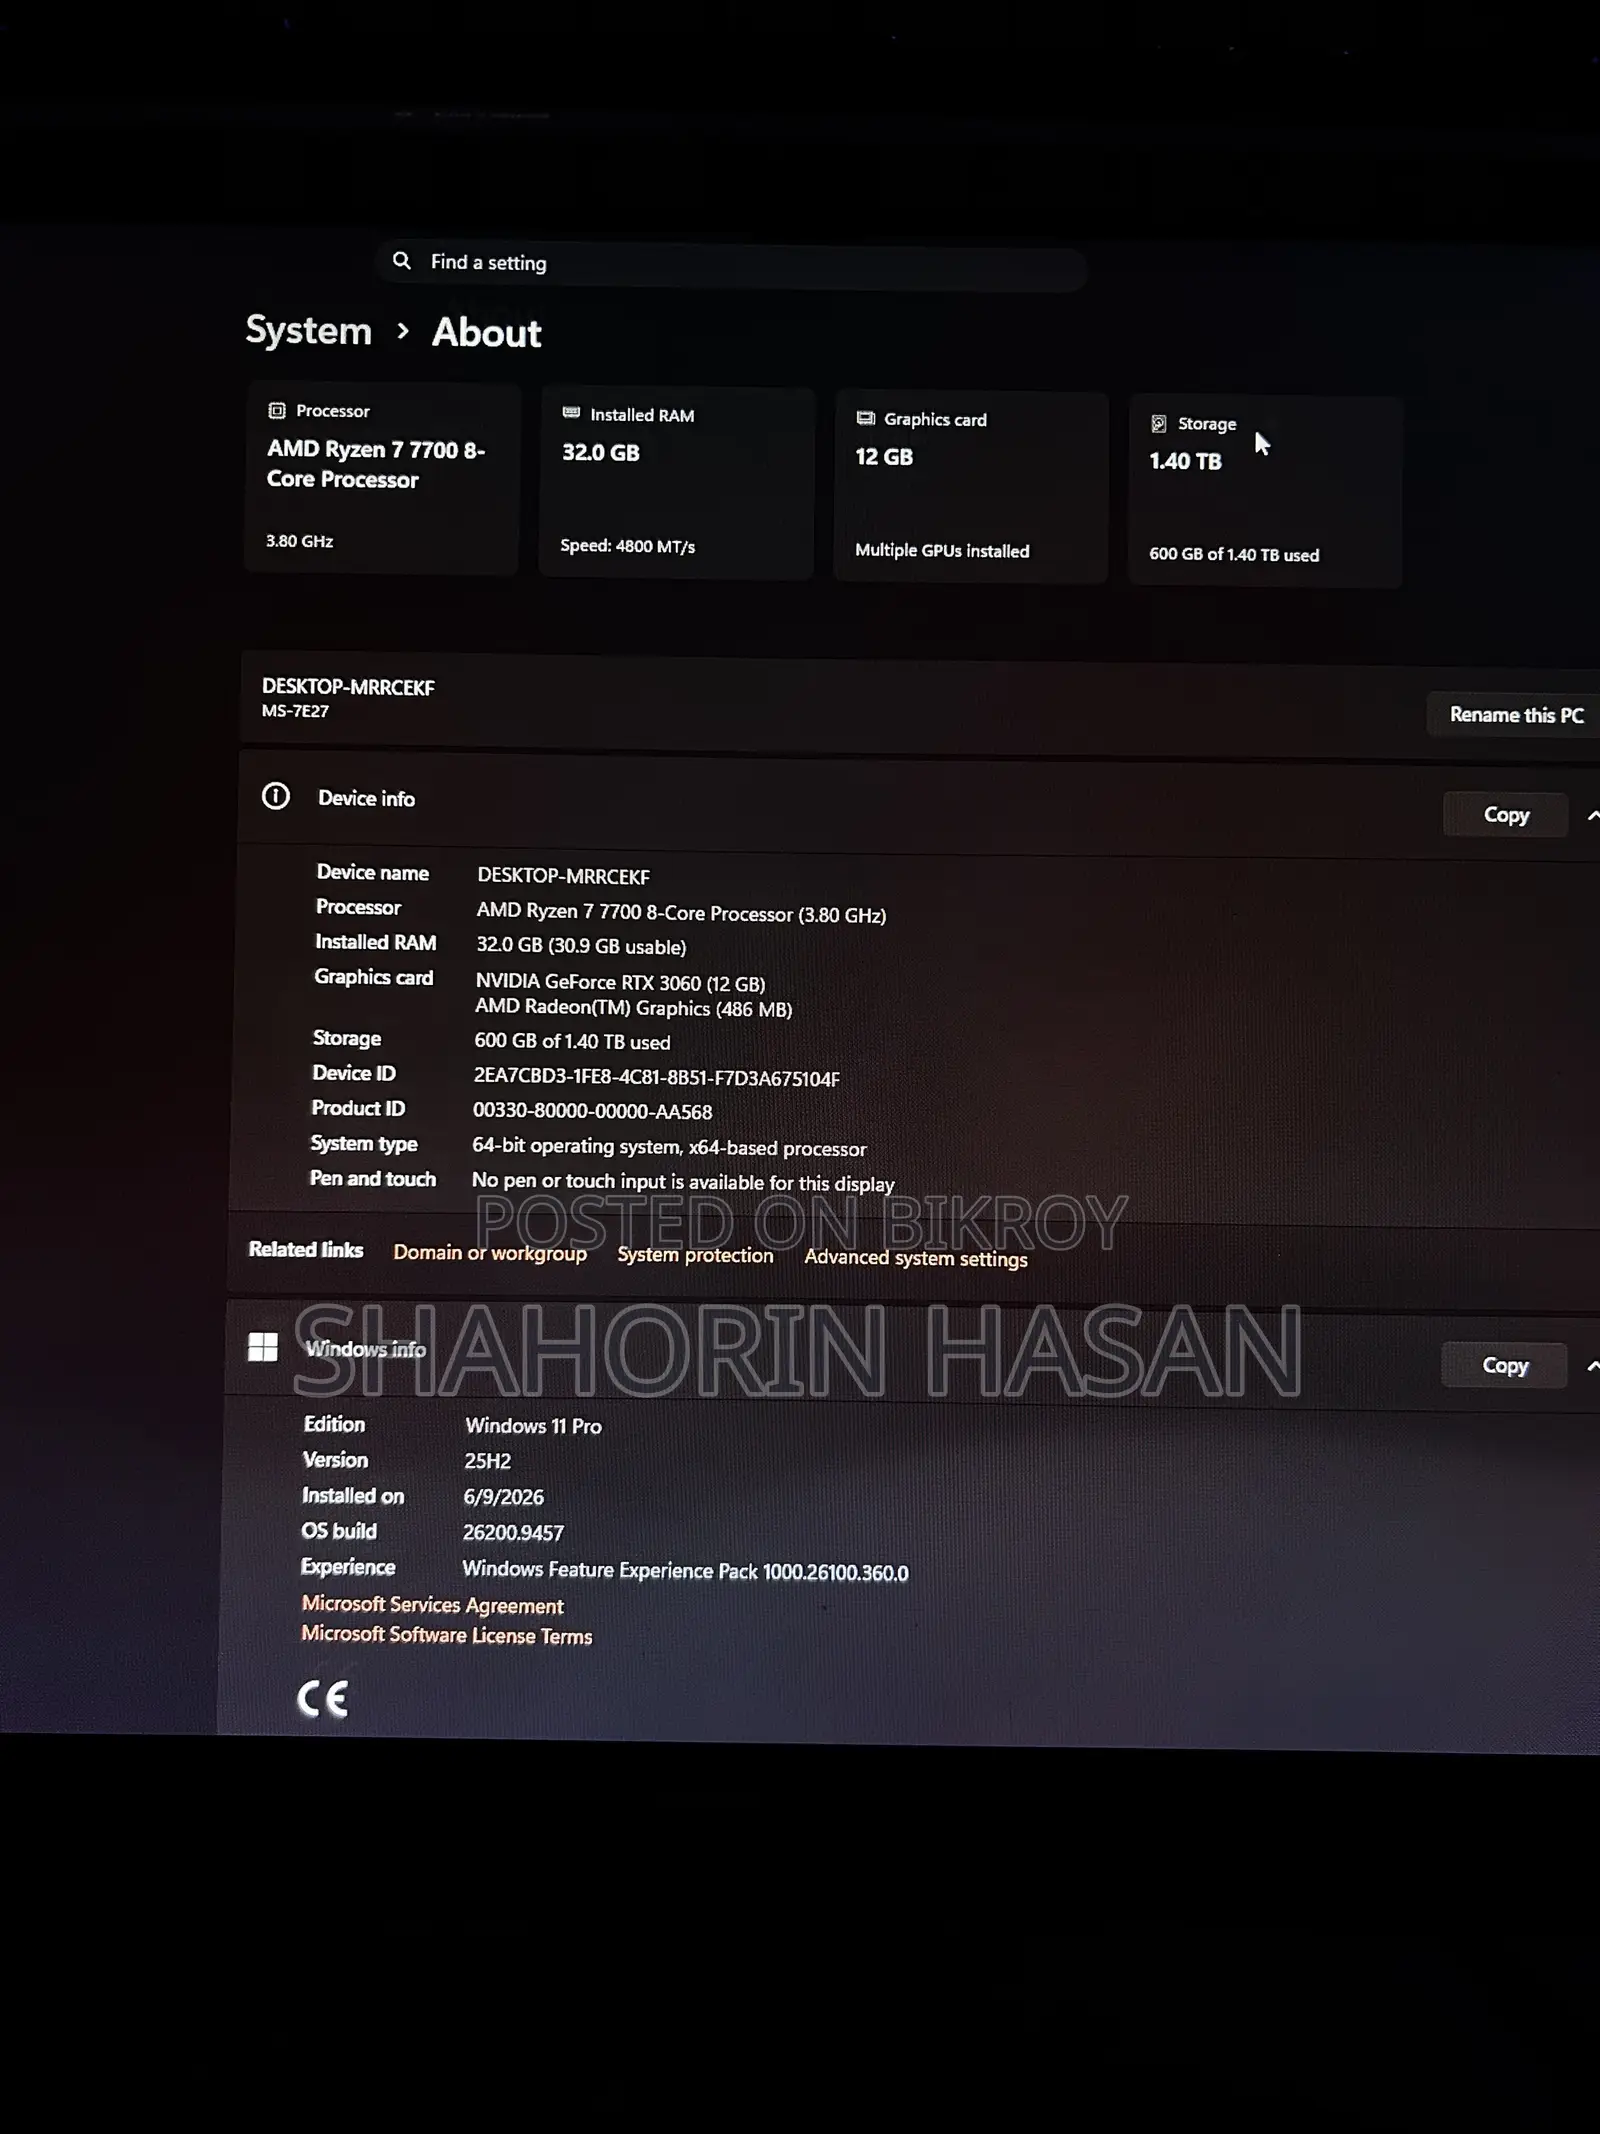Open the Processor summary card

coord(382,477)
